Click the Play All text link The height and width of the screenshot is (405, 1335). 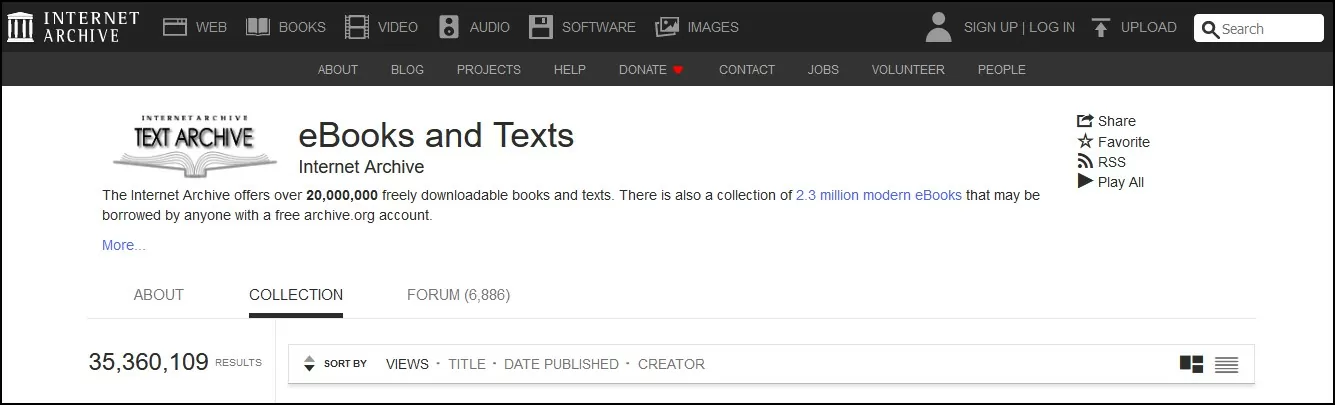1121,182
